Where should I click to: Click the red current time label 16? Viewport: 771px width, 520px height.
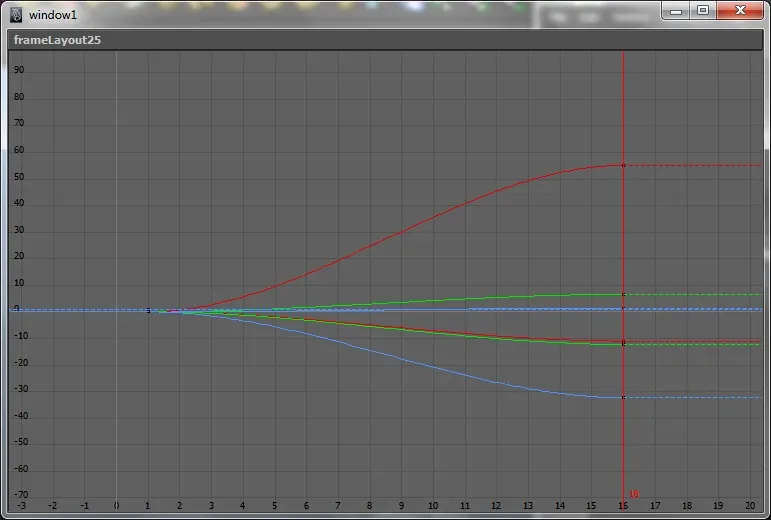click(x=634, y=493)
